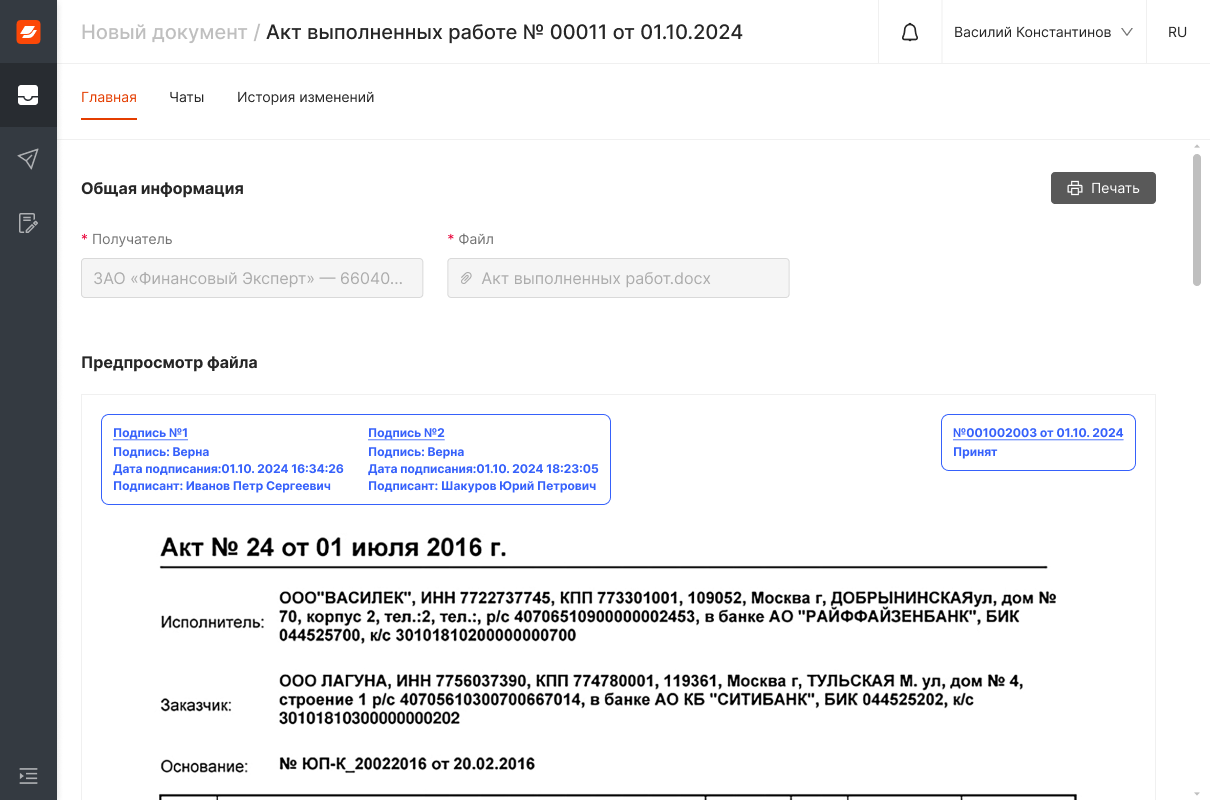
Task: Switch to the Главная tab
Action: [x=109, y=98]
